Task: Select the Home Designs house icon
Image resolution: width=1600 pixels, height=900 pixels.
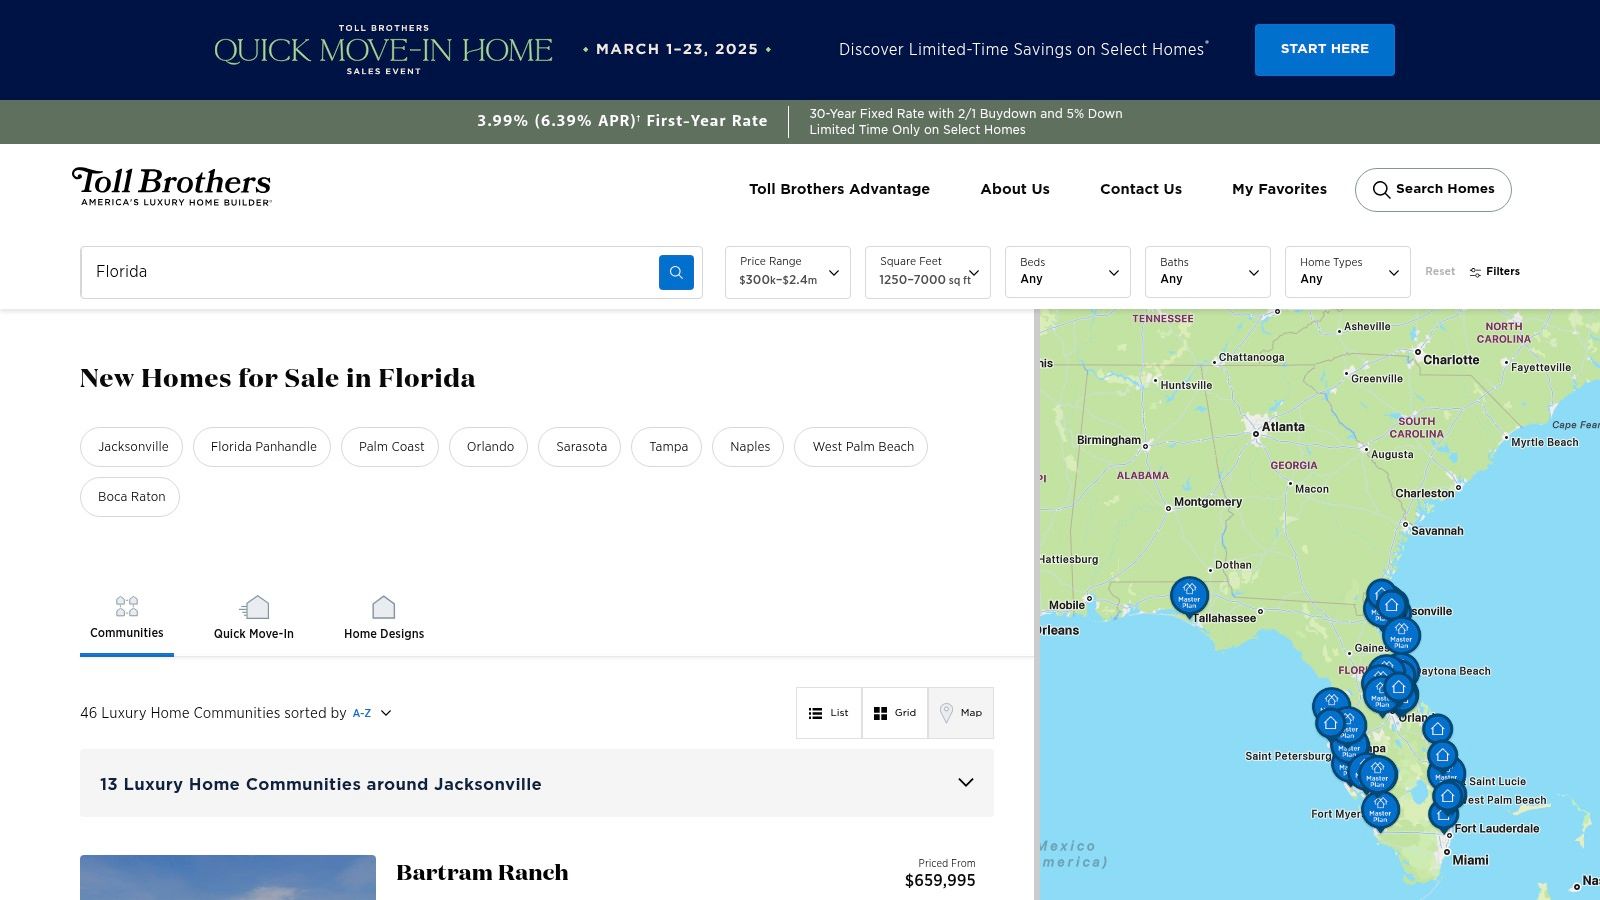Action: click(x=384, y=607)
